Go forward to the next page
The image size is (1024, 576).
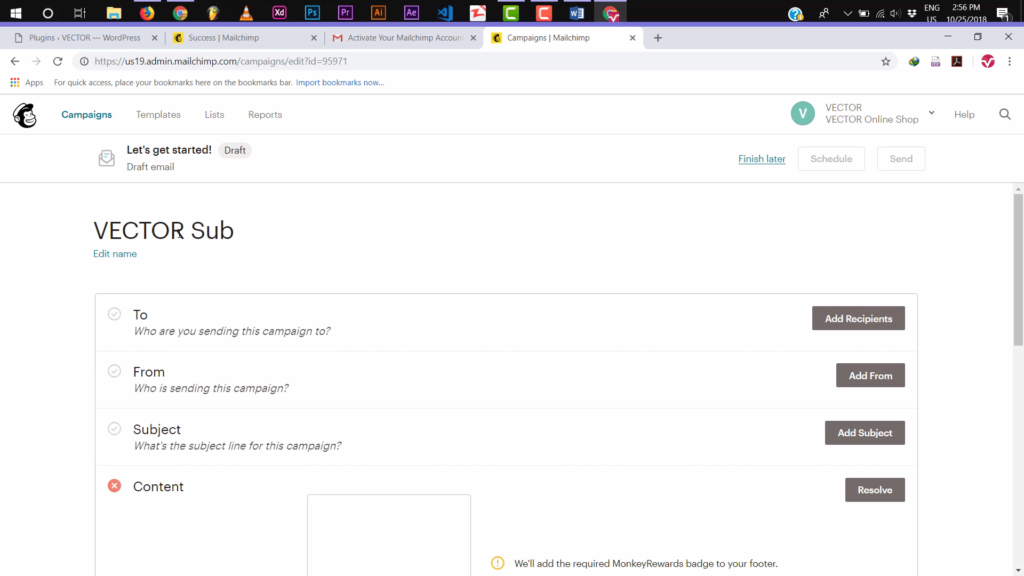(x=36, y=61)
